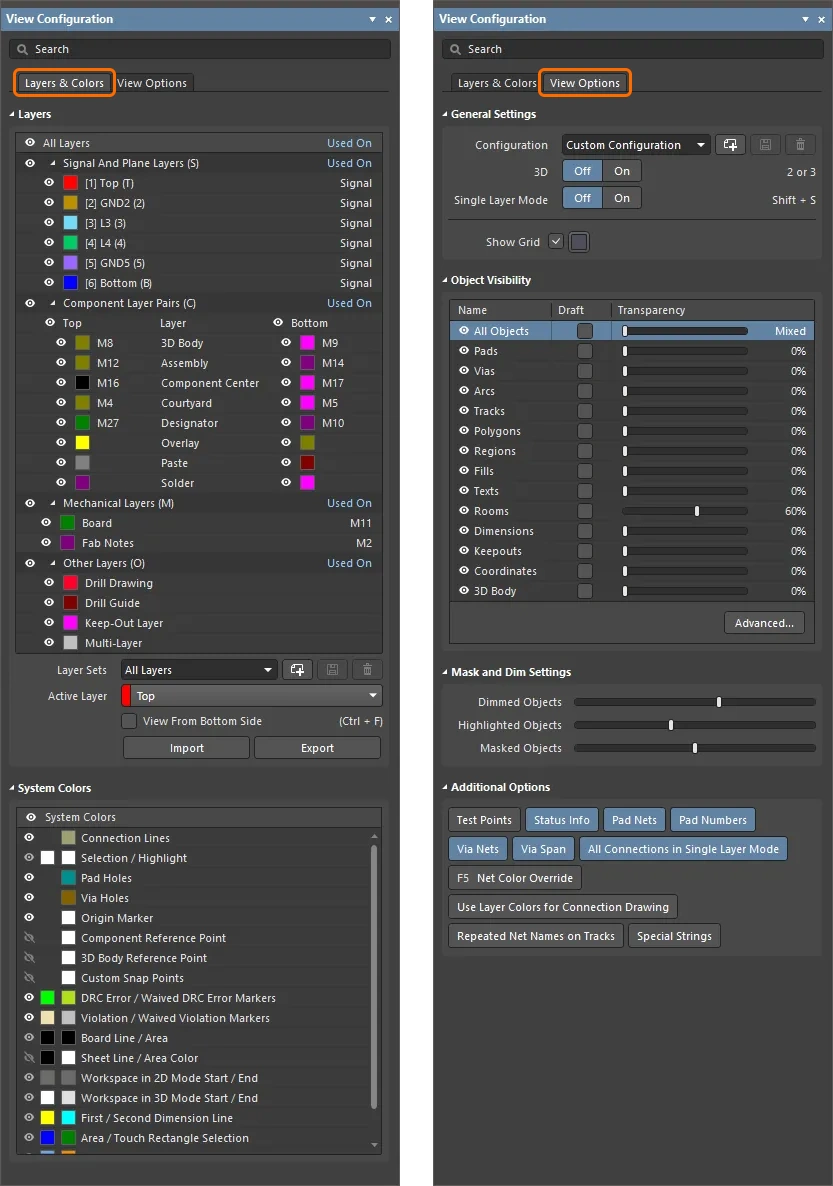
Task: Collapse Mask and Dim Settings section
Action: click(x=445, y=672)
